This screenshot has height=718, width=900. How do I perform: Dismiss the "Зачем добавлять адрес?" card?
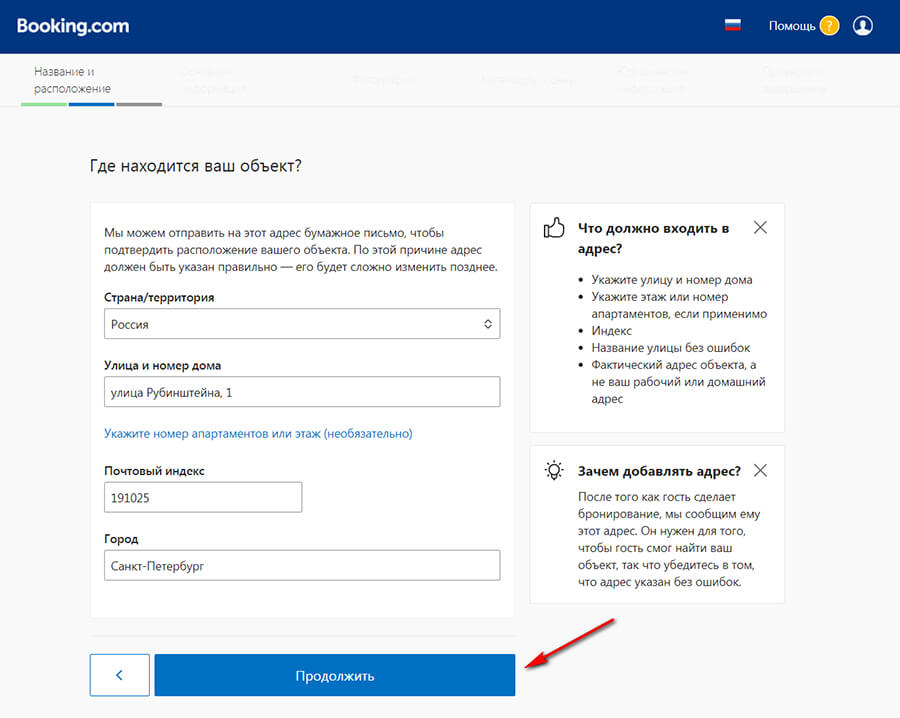[760, 470]
